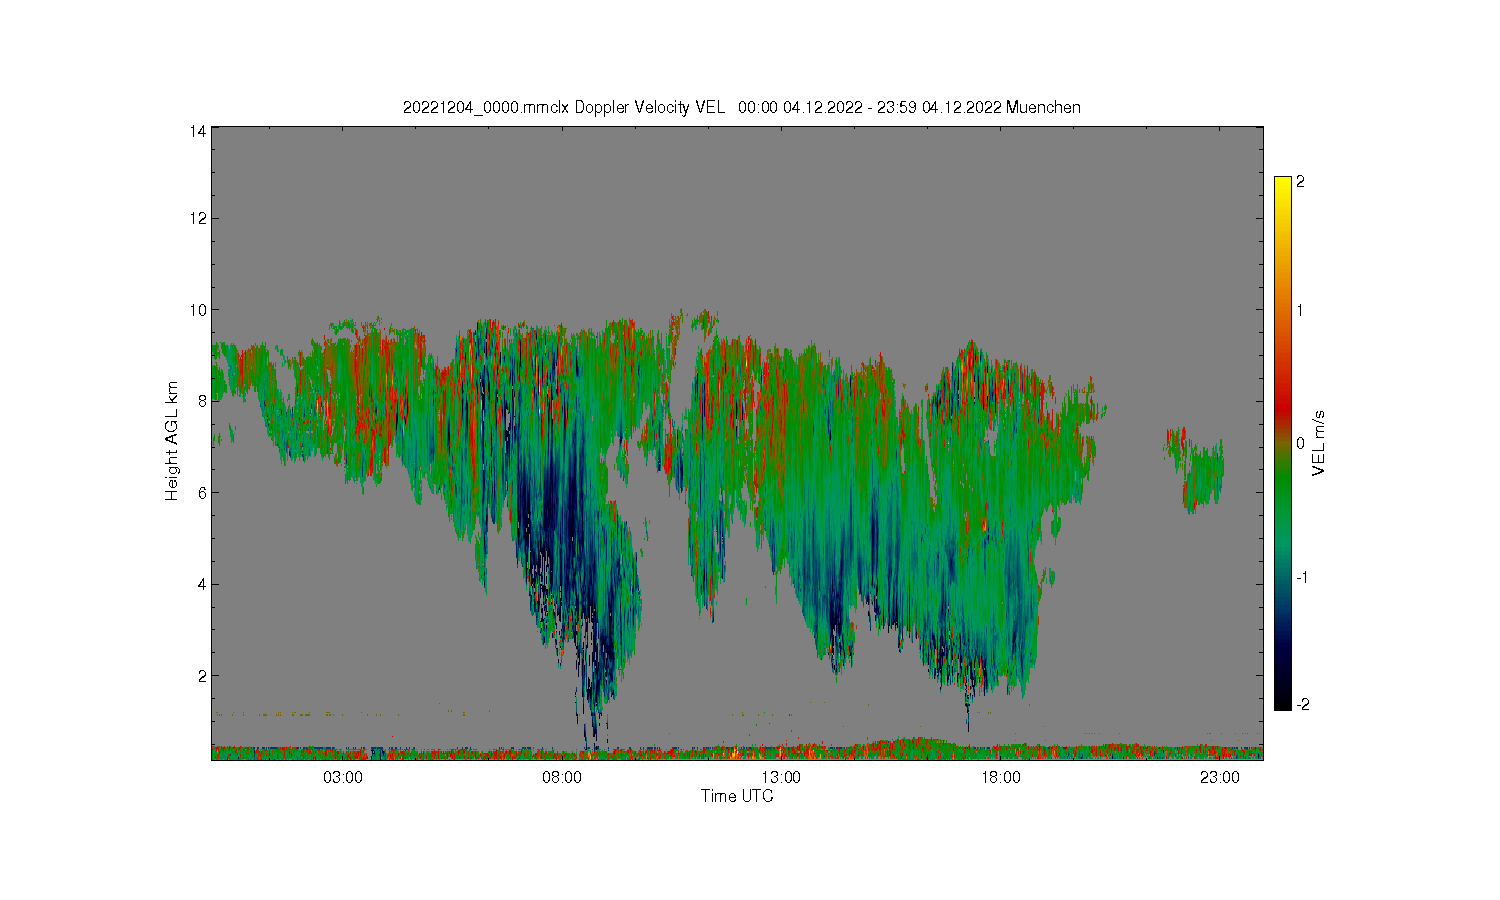Click the colorbar tick label -1
1500x900 pixels.
(1303, 578)
